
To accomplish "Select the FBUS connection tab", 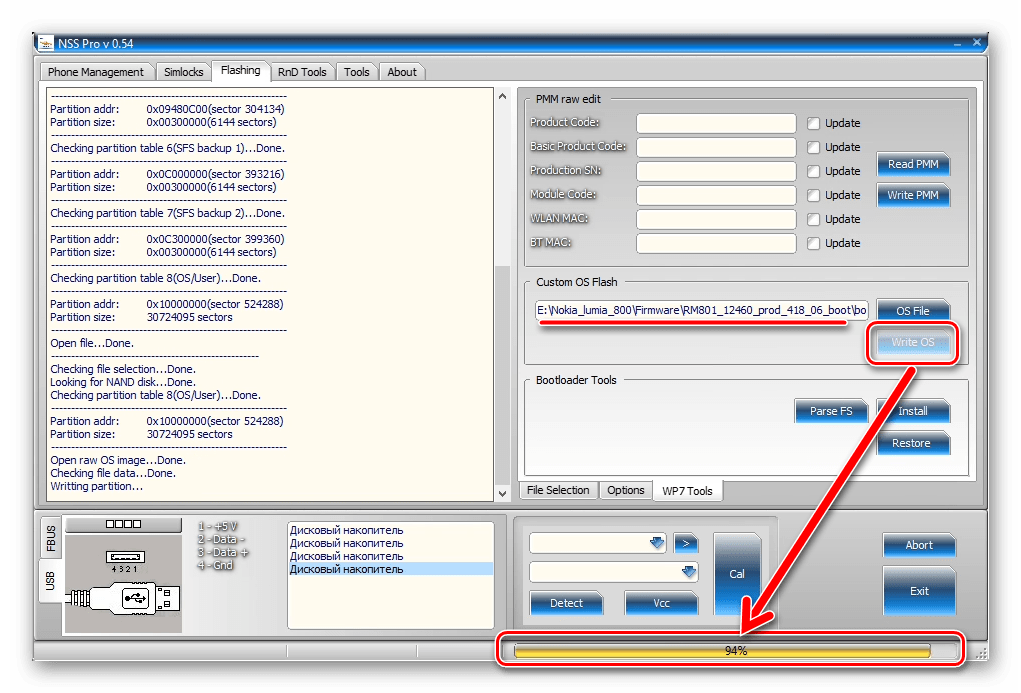I will click(x=51, y=538).
